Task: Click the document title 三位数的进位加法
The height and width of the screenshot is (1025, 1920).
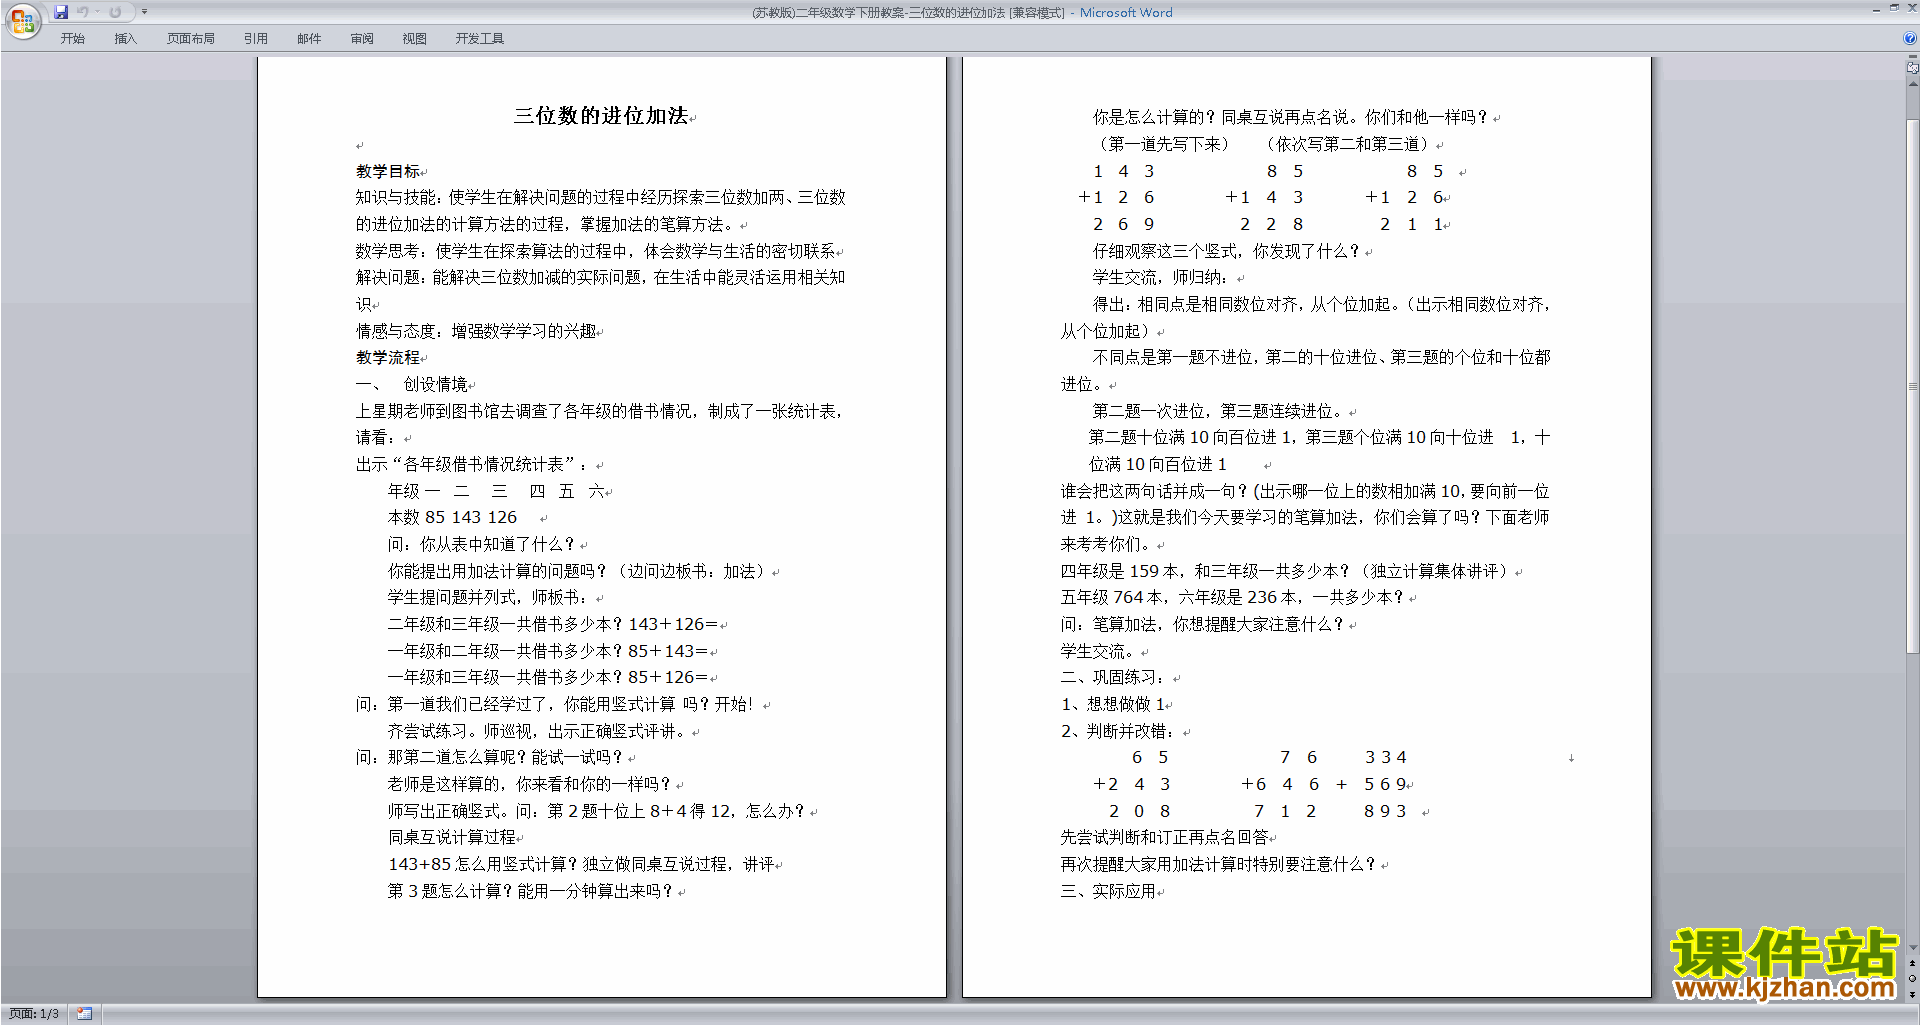Action: (x=601, y=116)
